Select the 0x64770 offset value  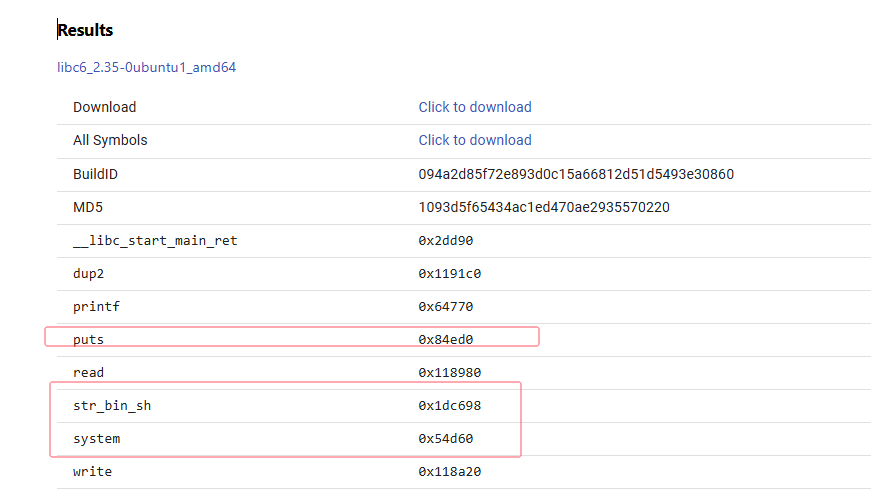446,306
